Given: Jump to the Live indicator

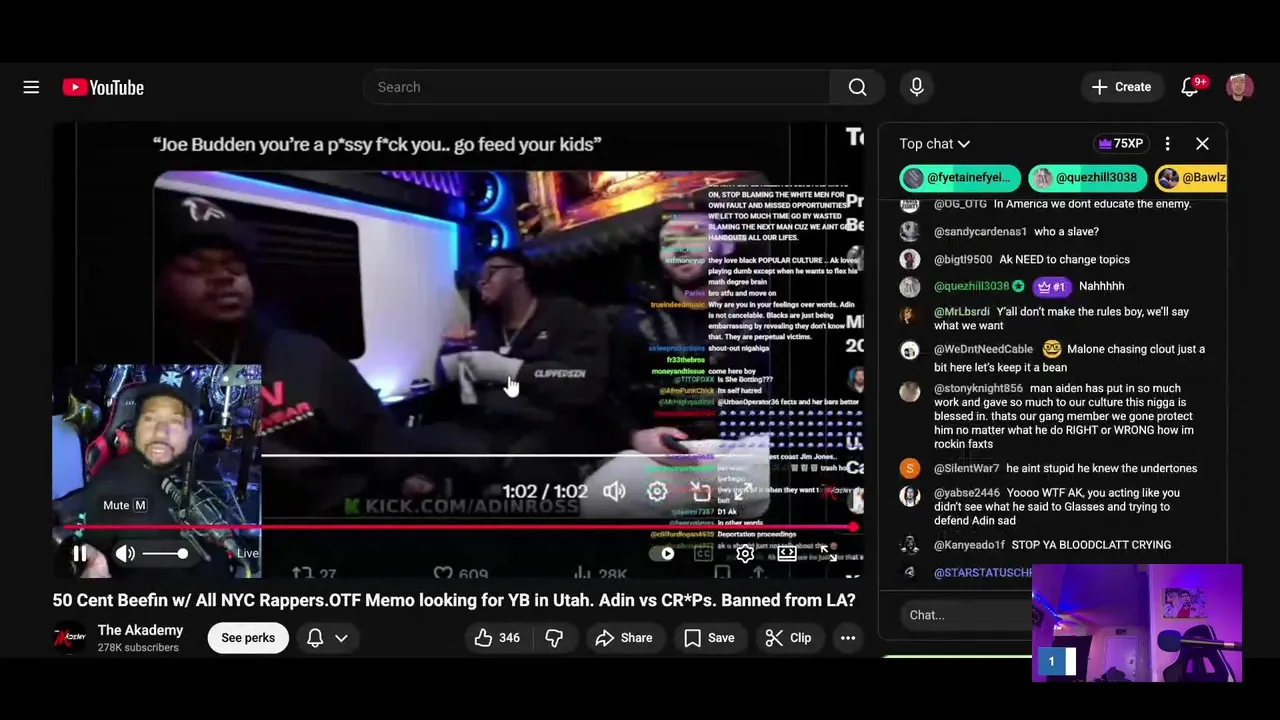Looking at the screenshot, I should [243, 553].
